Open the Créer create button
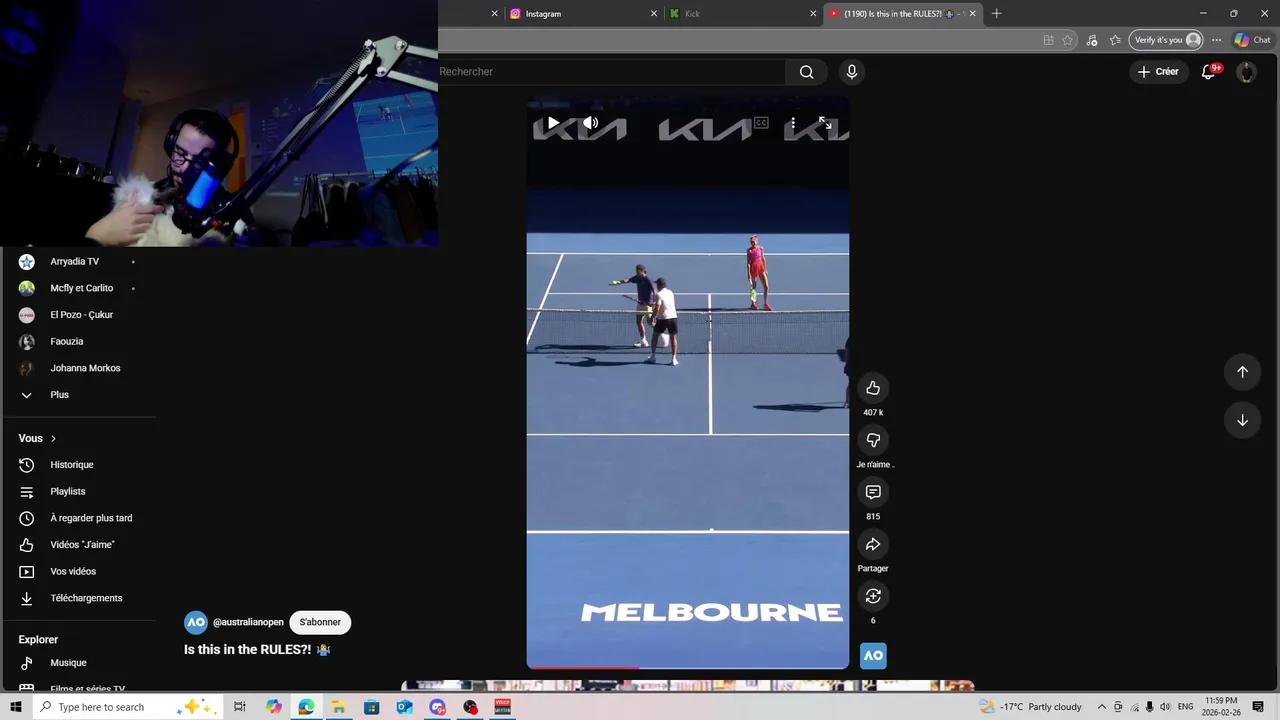Image resolution: width=1280 pixels, height=720 pixels. click(1158, 72)
